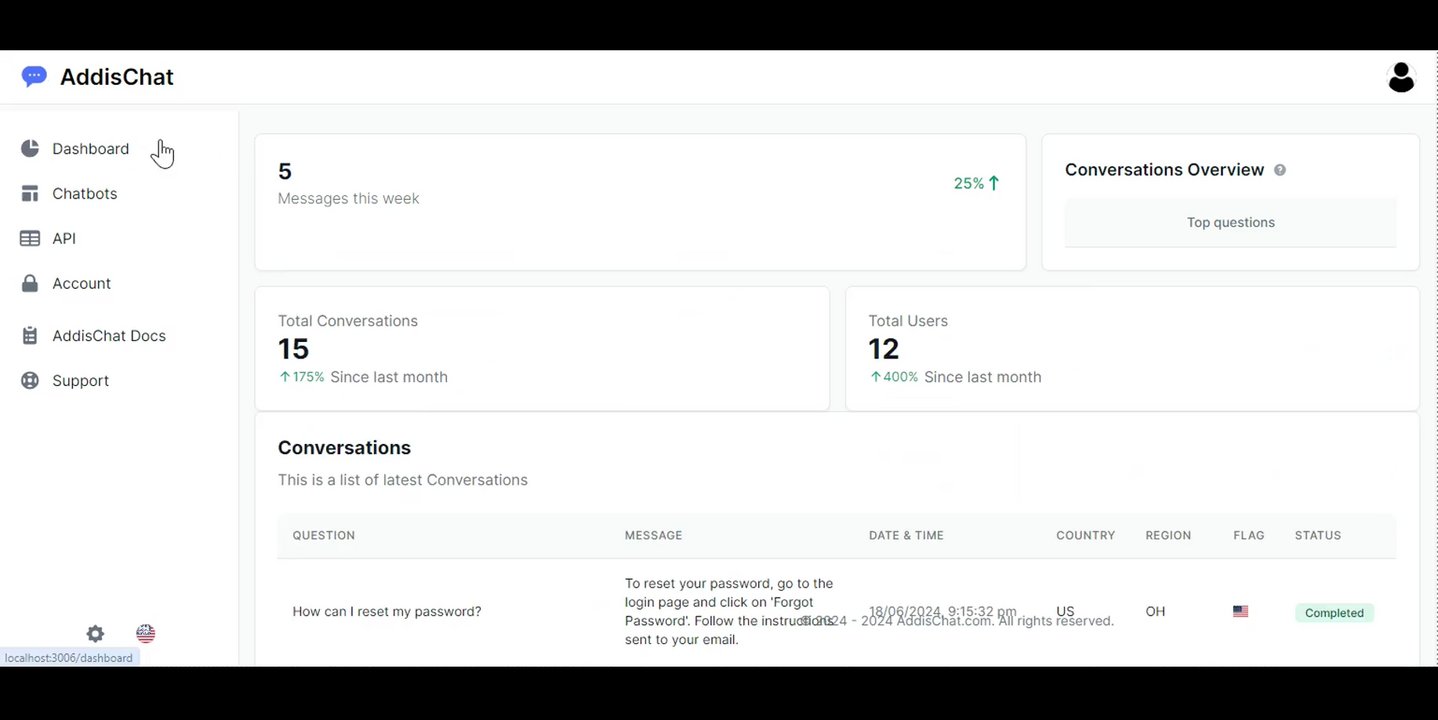Click the AddisChat chat bubble logo
The height and width of the screenshot is (720, 1438).
pyautogui.click(x=34, y=77)
